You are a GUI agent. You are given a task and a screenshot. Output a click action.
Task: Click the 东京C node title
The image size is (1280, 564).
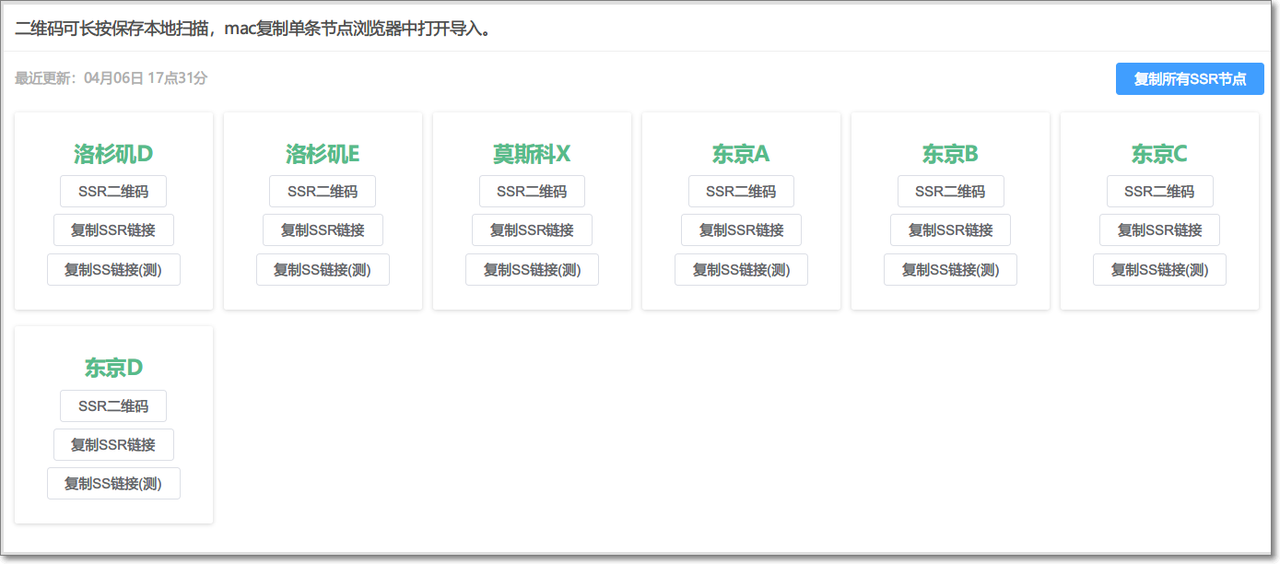click(1159, 154)
